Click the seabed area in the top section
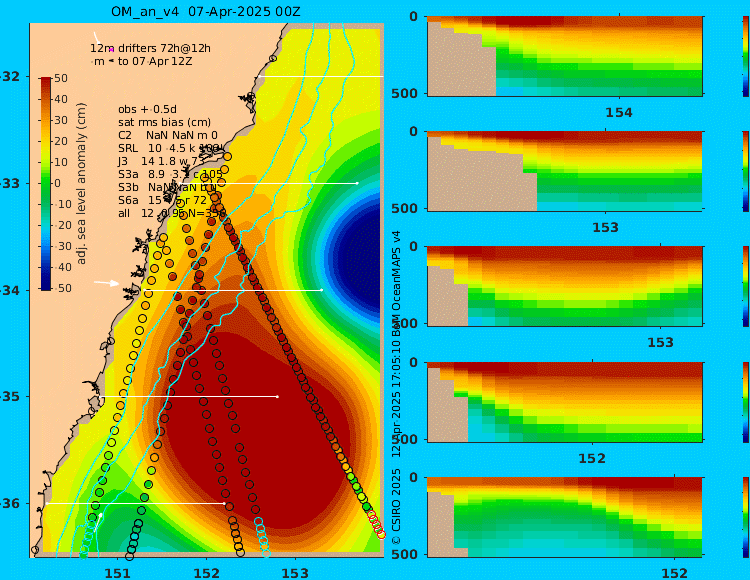The height and width of the screenshot is (580, 750). (x=459, y=67)
